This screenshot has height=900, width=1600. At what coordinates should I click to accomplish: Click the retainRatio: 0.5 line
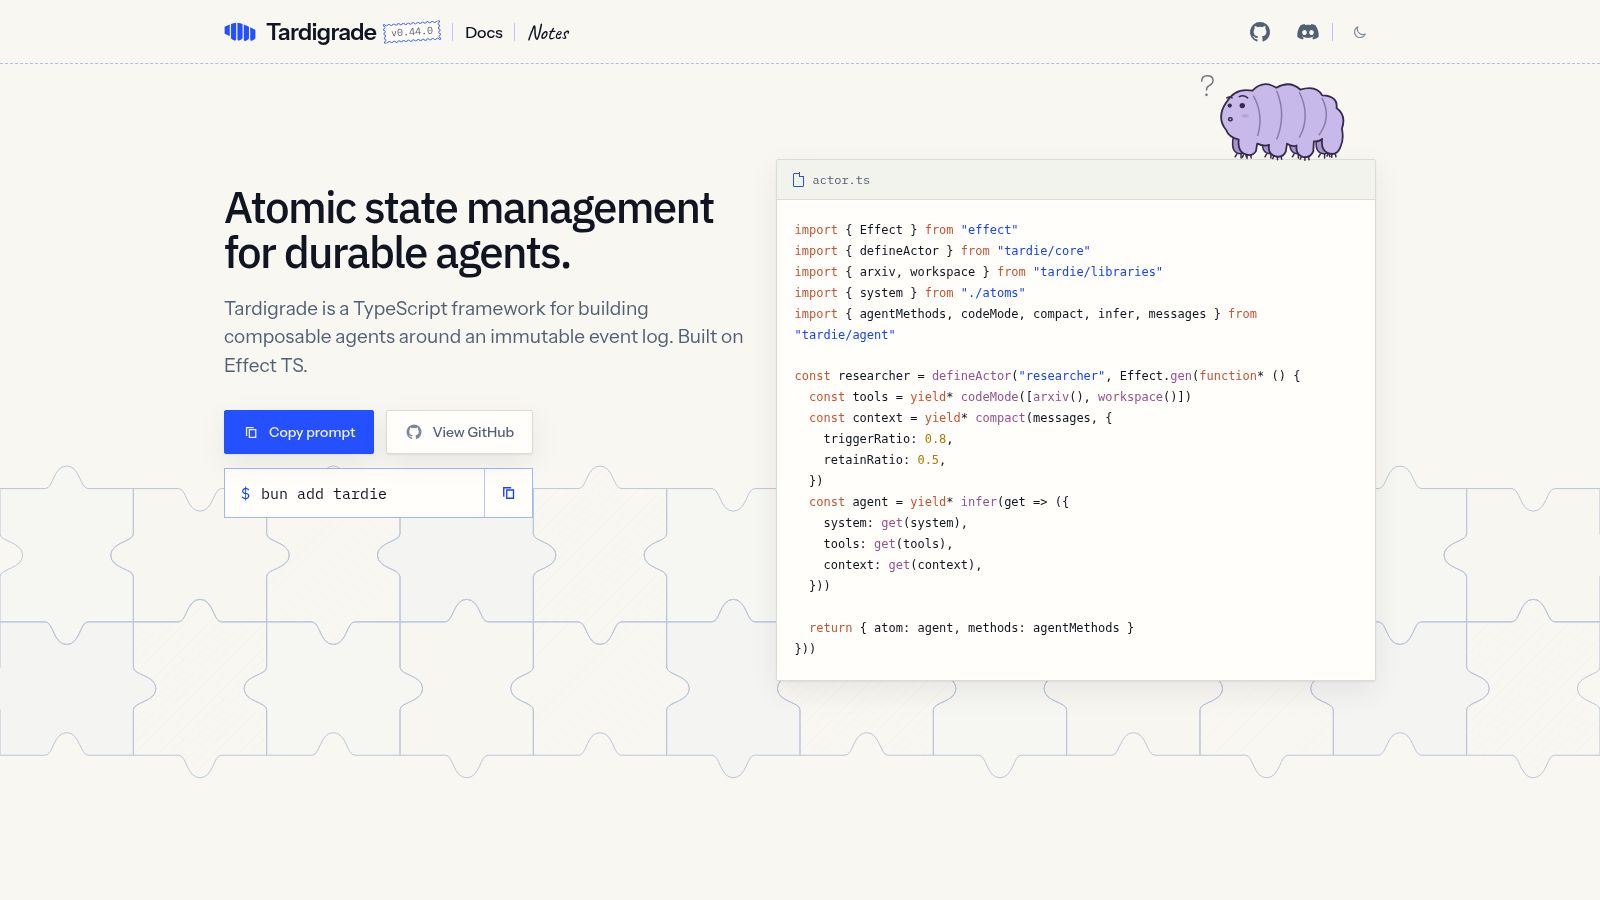tap(884, 460)
